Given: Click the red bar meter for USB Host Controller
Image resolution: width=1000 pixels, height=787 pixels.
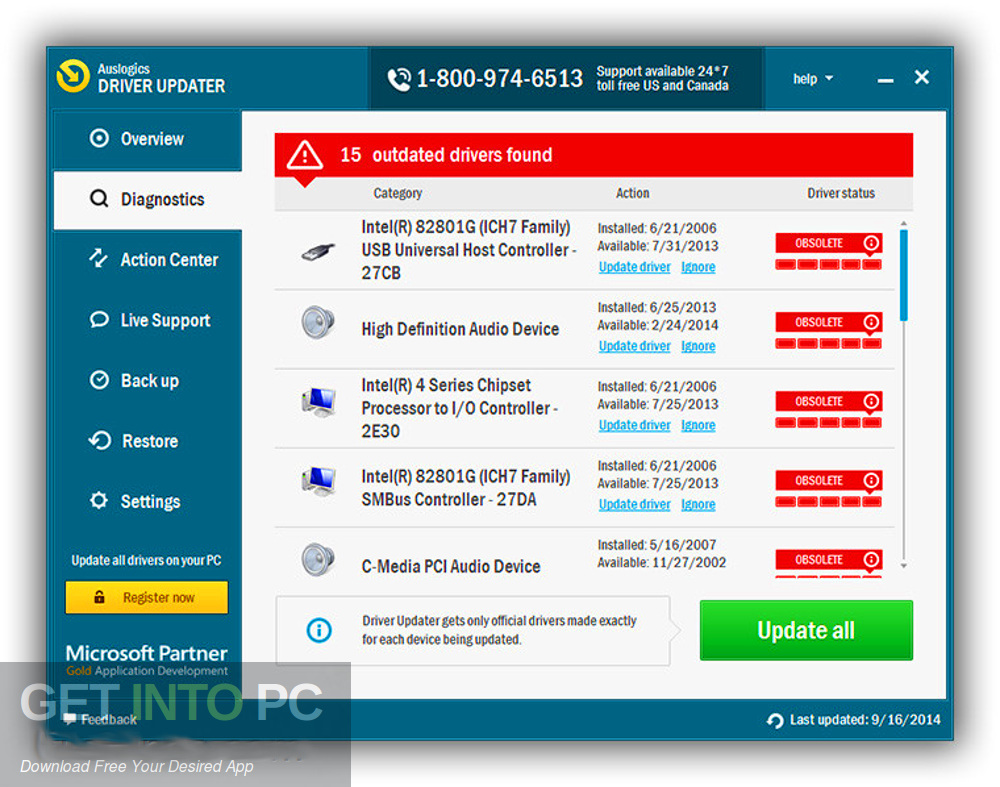Looking at the screenshot, I should tap(828, 265).
